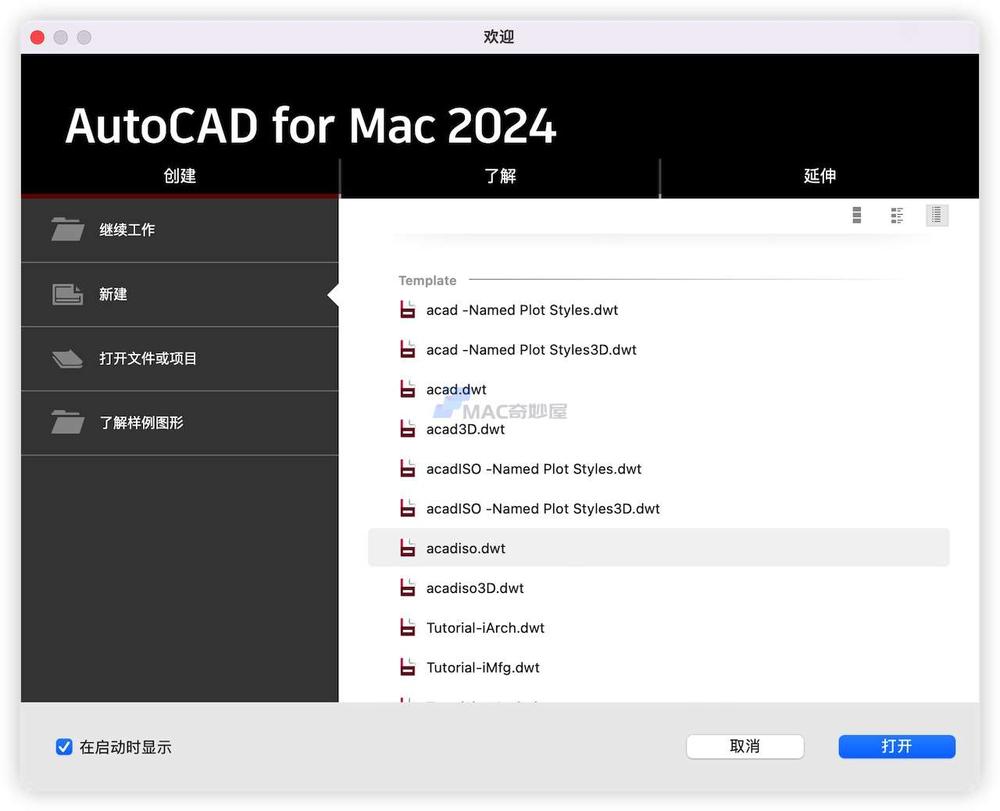
Task: Select 新建 in the sidebar
Action: coord(180,295)
